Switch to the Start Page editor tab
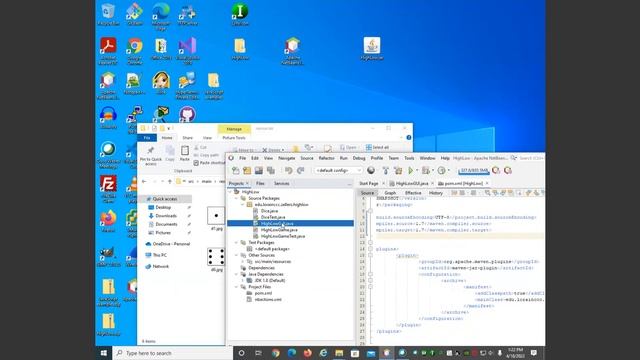 (369, 184)
